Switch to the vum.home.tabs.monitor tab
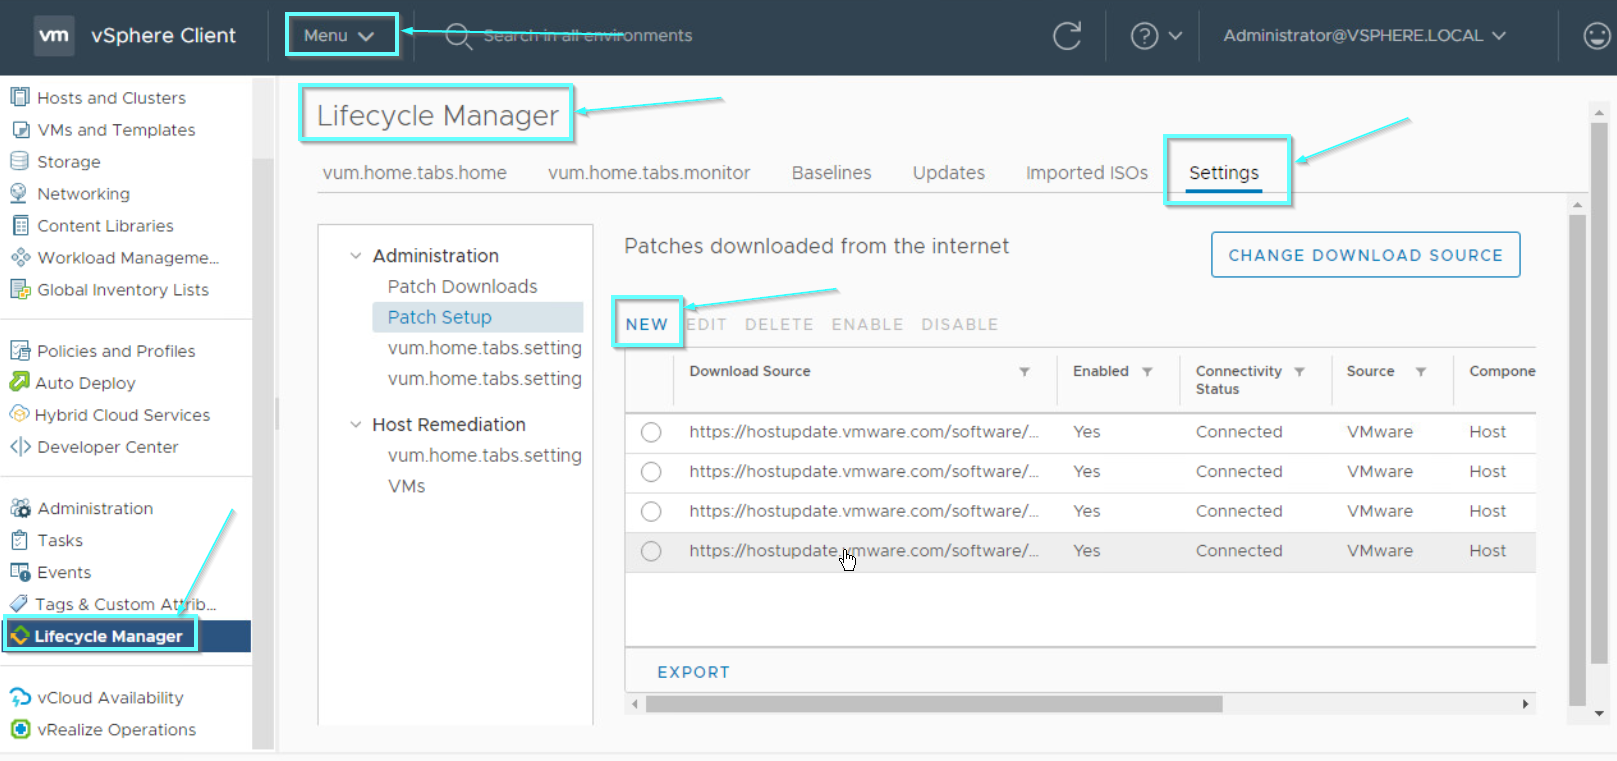The width and height of the screenshot is (1617, 761). 649,173
